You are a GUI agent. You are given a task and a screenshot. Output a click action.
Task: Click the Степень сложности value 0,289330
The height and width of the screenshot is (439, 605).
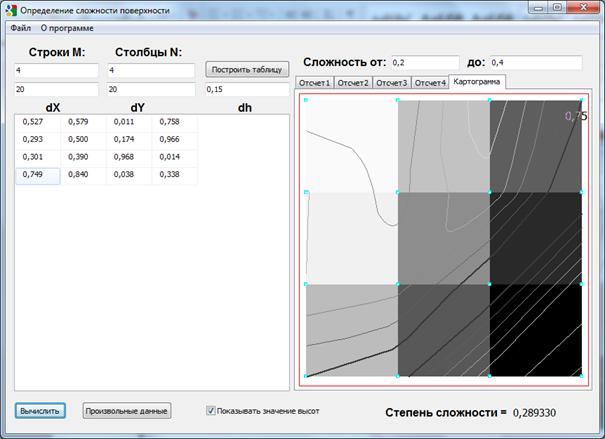tap(534, 413)
